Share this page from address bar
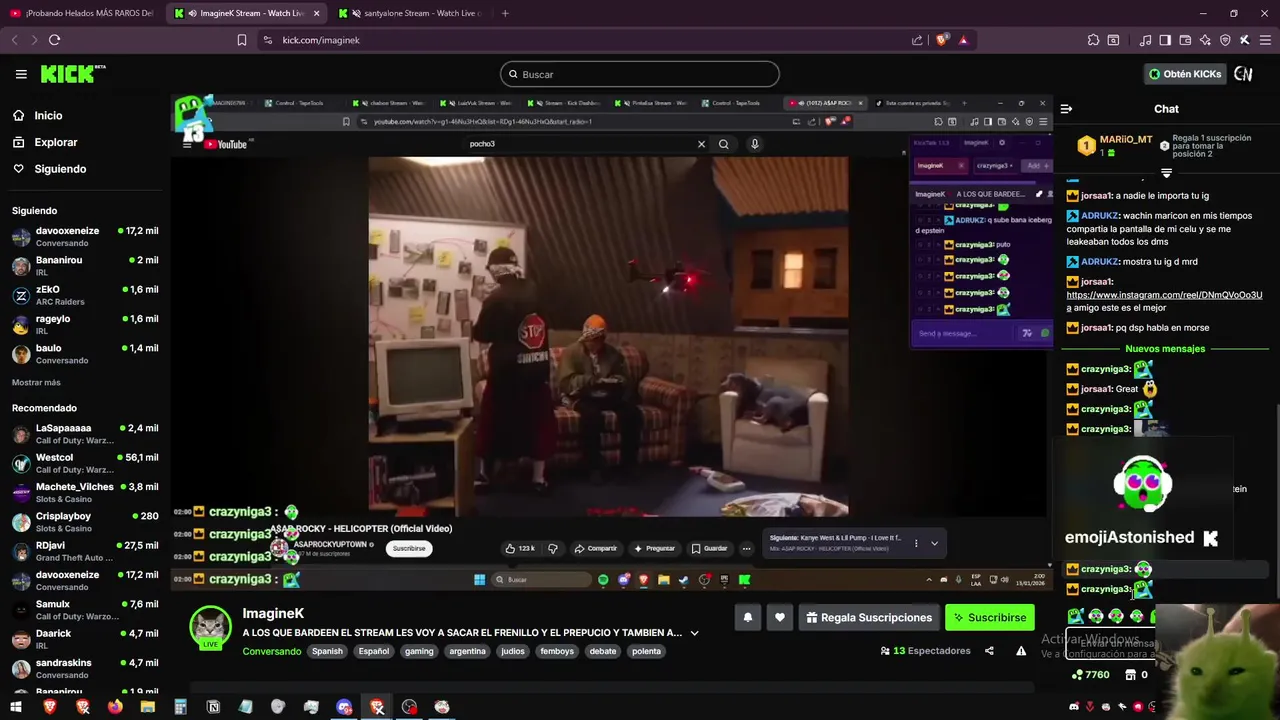Image resolution: width=1280 pixels, height=720 pixels. [x=917, y=40]
